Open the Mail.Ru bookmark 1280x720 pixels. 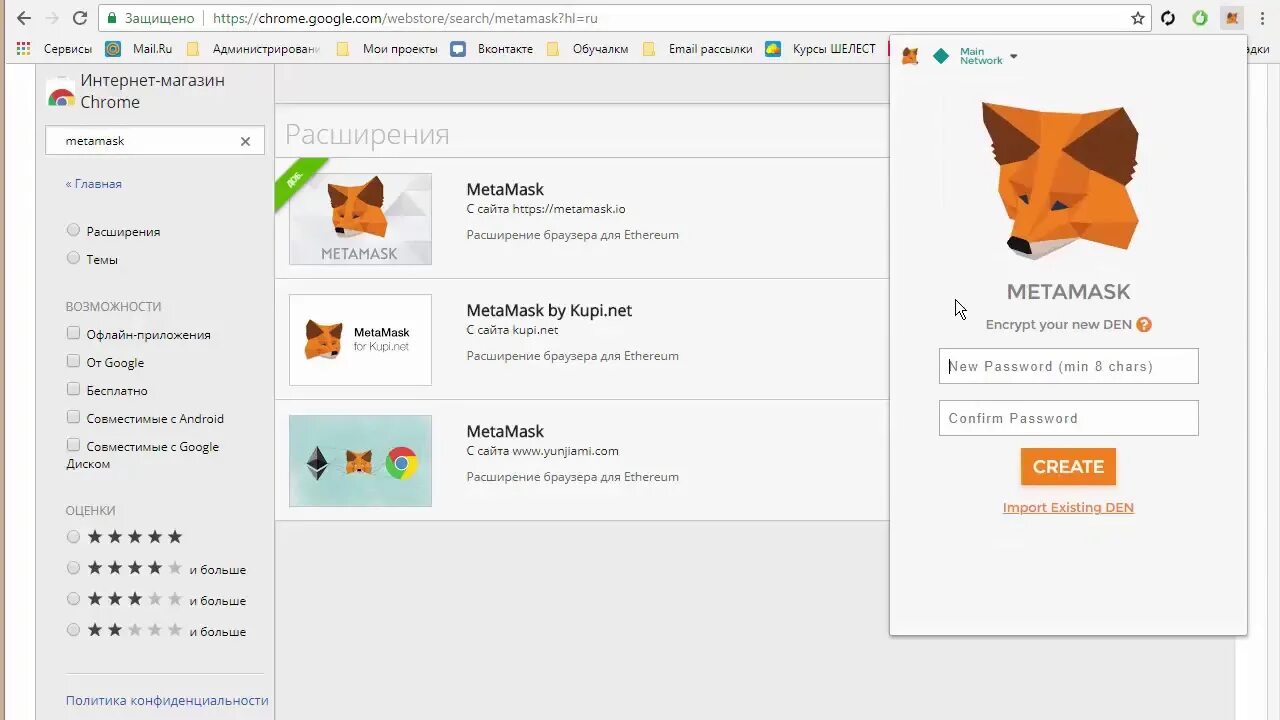pos(140,48)
